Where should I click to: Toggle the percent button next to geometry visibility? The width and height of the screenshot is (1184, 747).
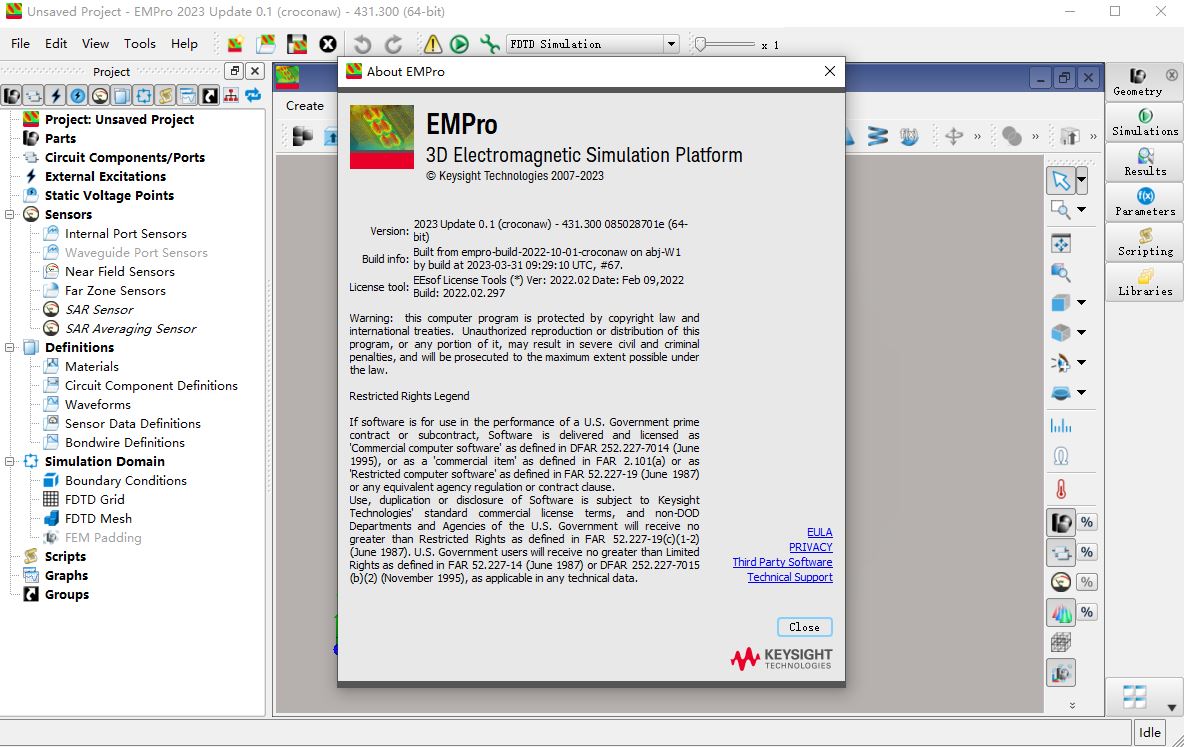coord(1087,521)
